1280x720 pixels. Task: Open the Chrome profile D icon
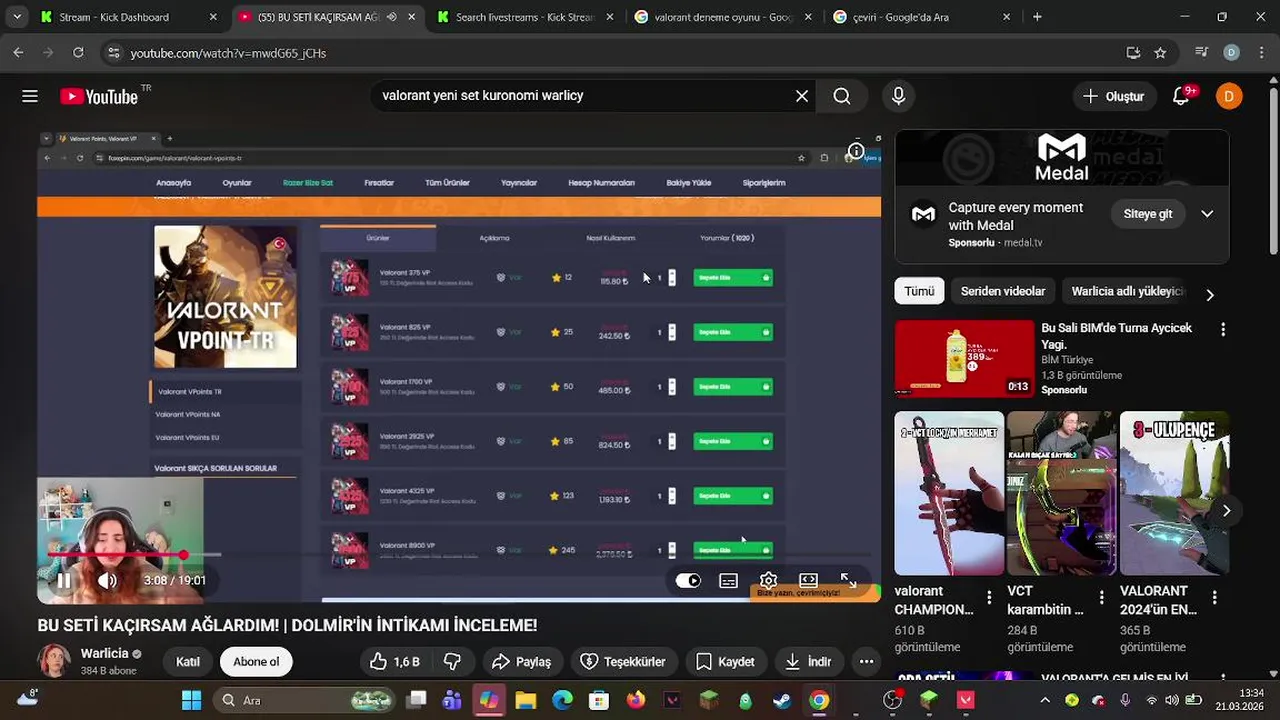point(1231,53)
